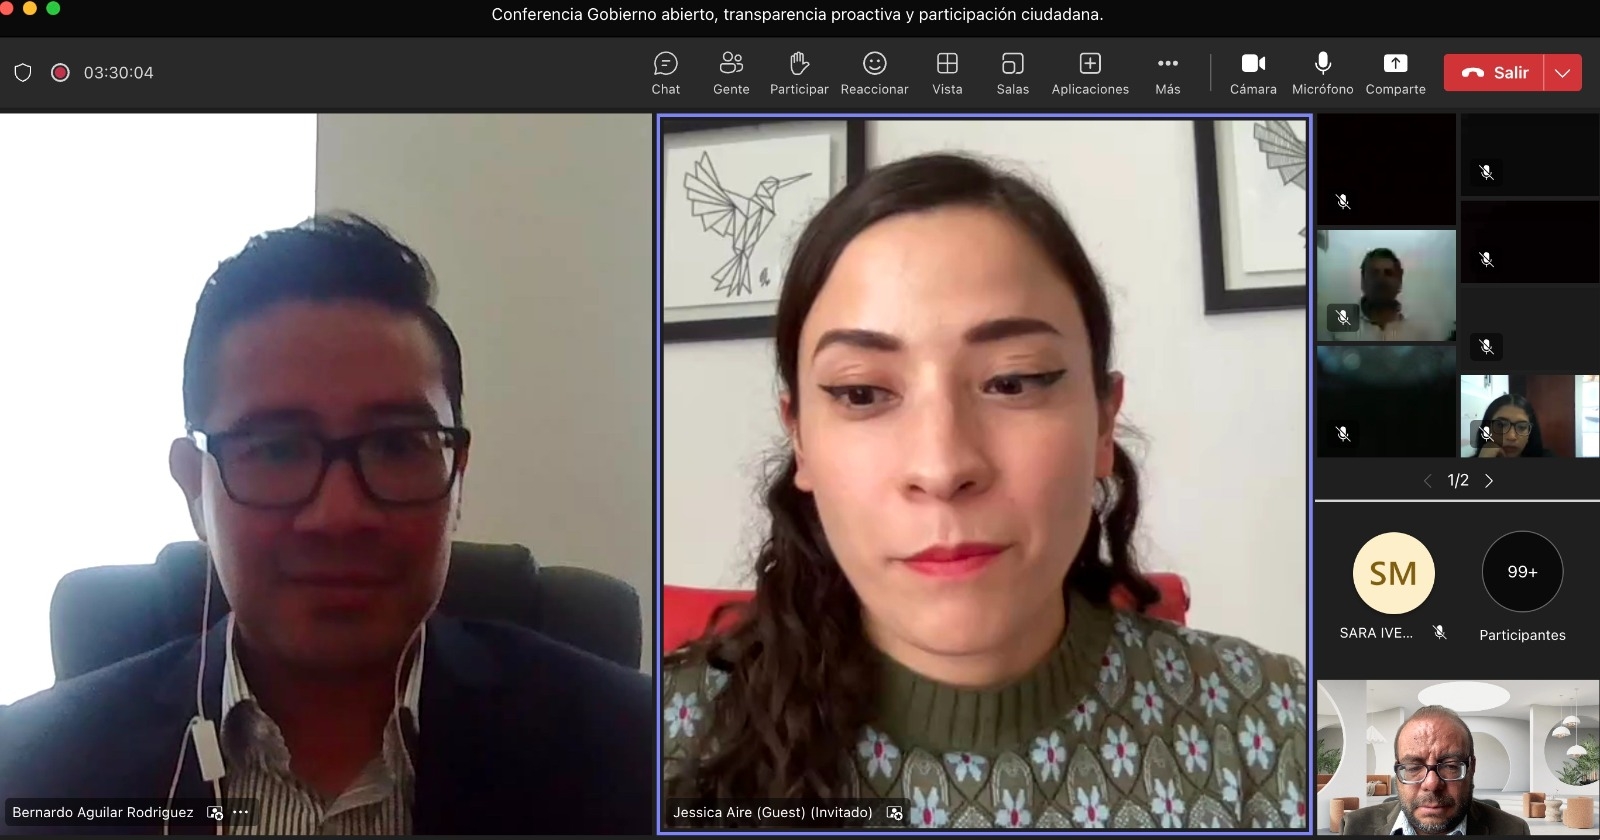This screenshot has height=840, width=1600.
Task: Open the Chat panel
Action: [665, 74]
